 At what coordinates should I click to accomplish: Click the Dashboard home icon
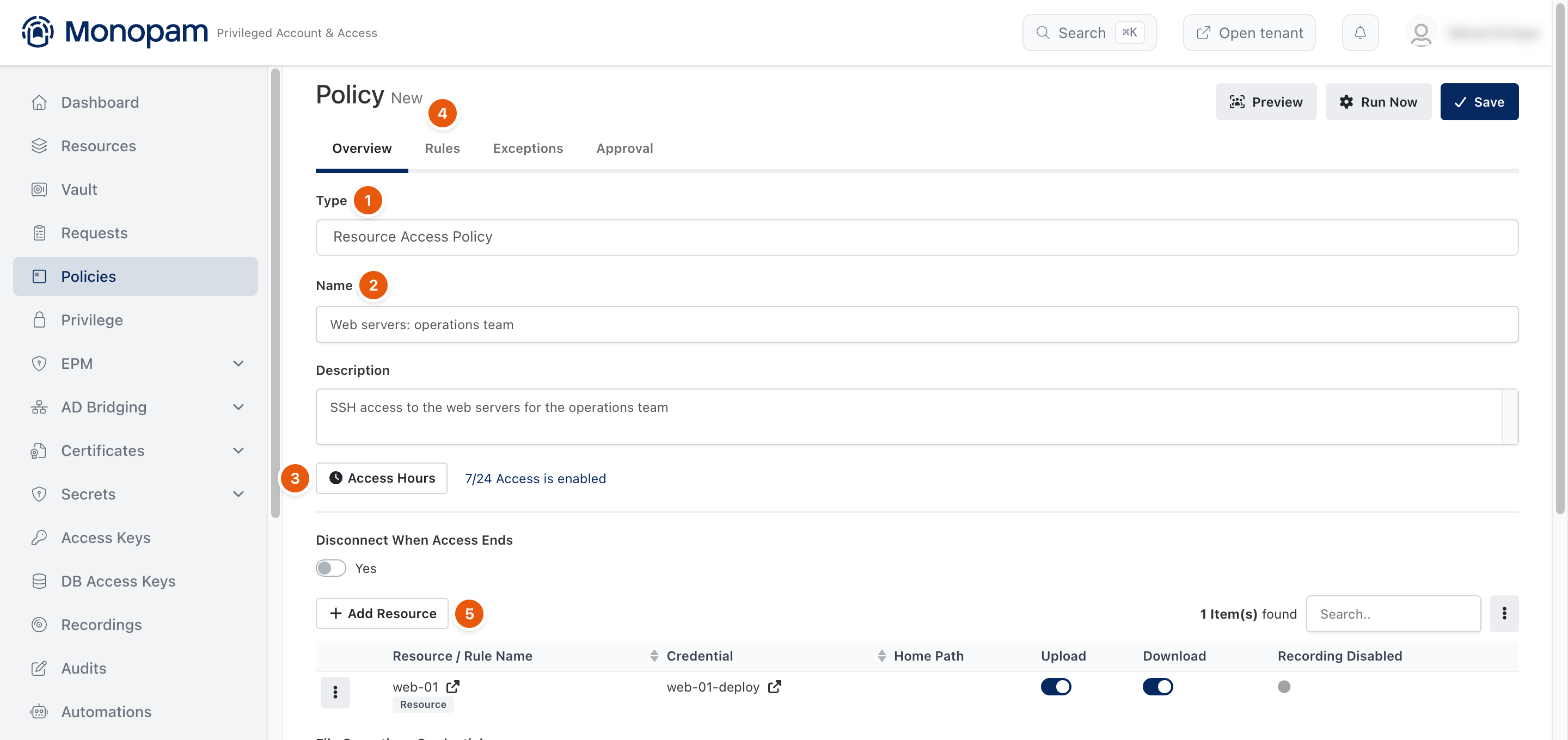click(39, 102)
